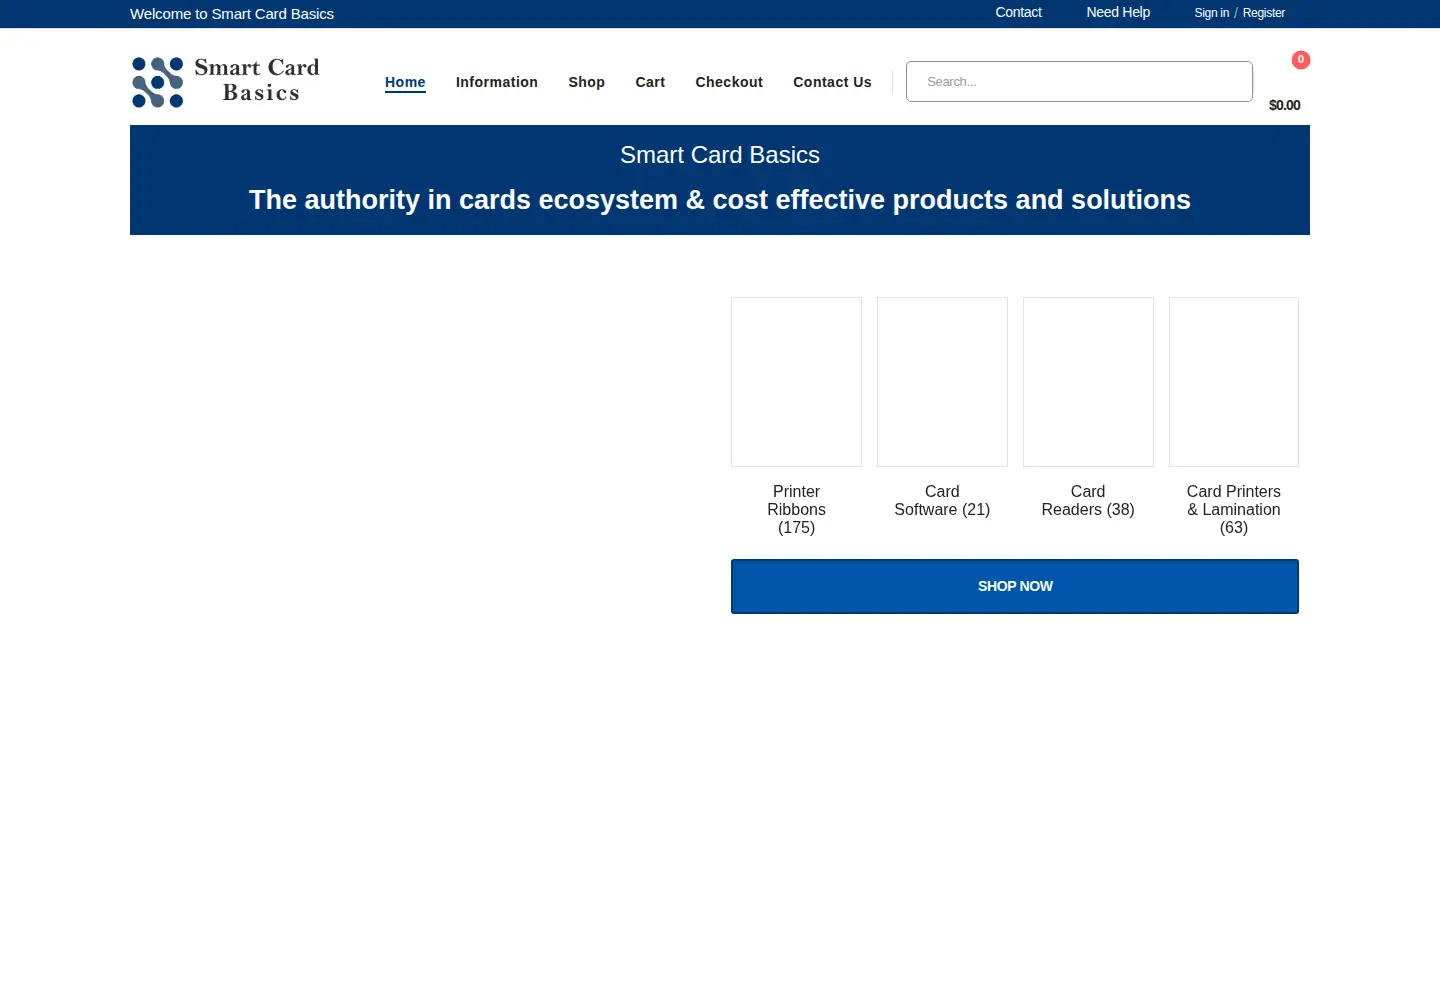Open the Shop menu item
This screenshot has width=1440, height=1000.
coord(587,82)
